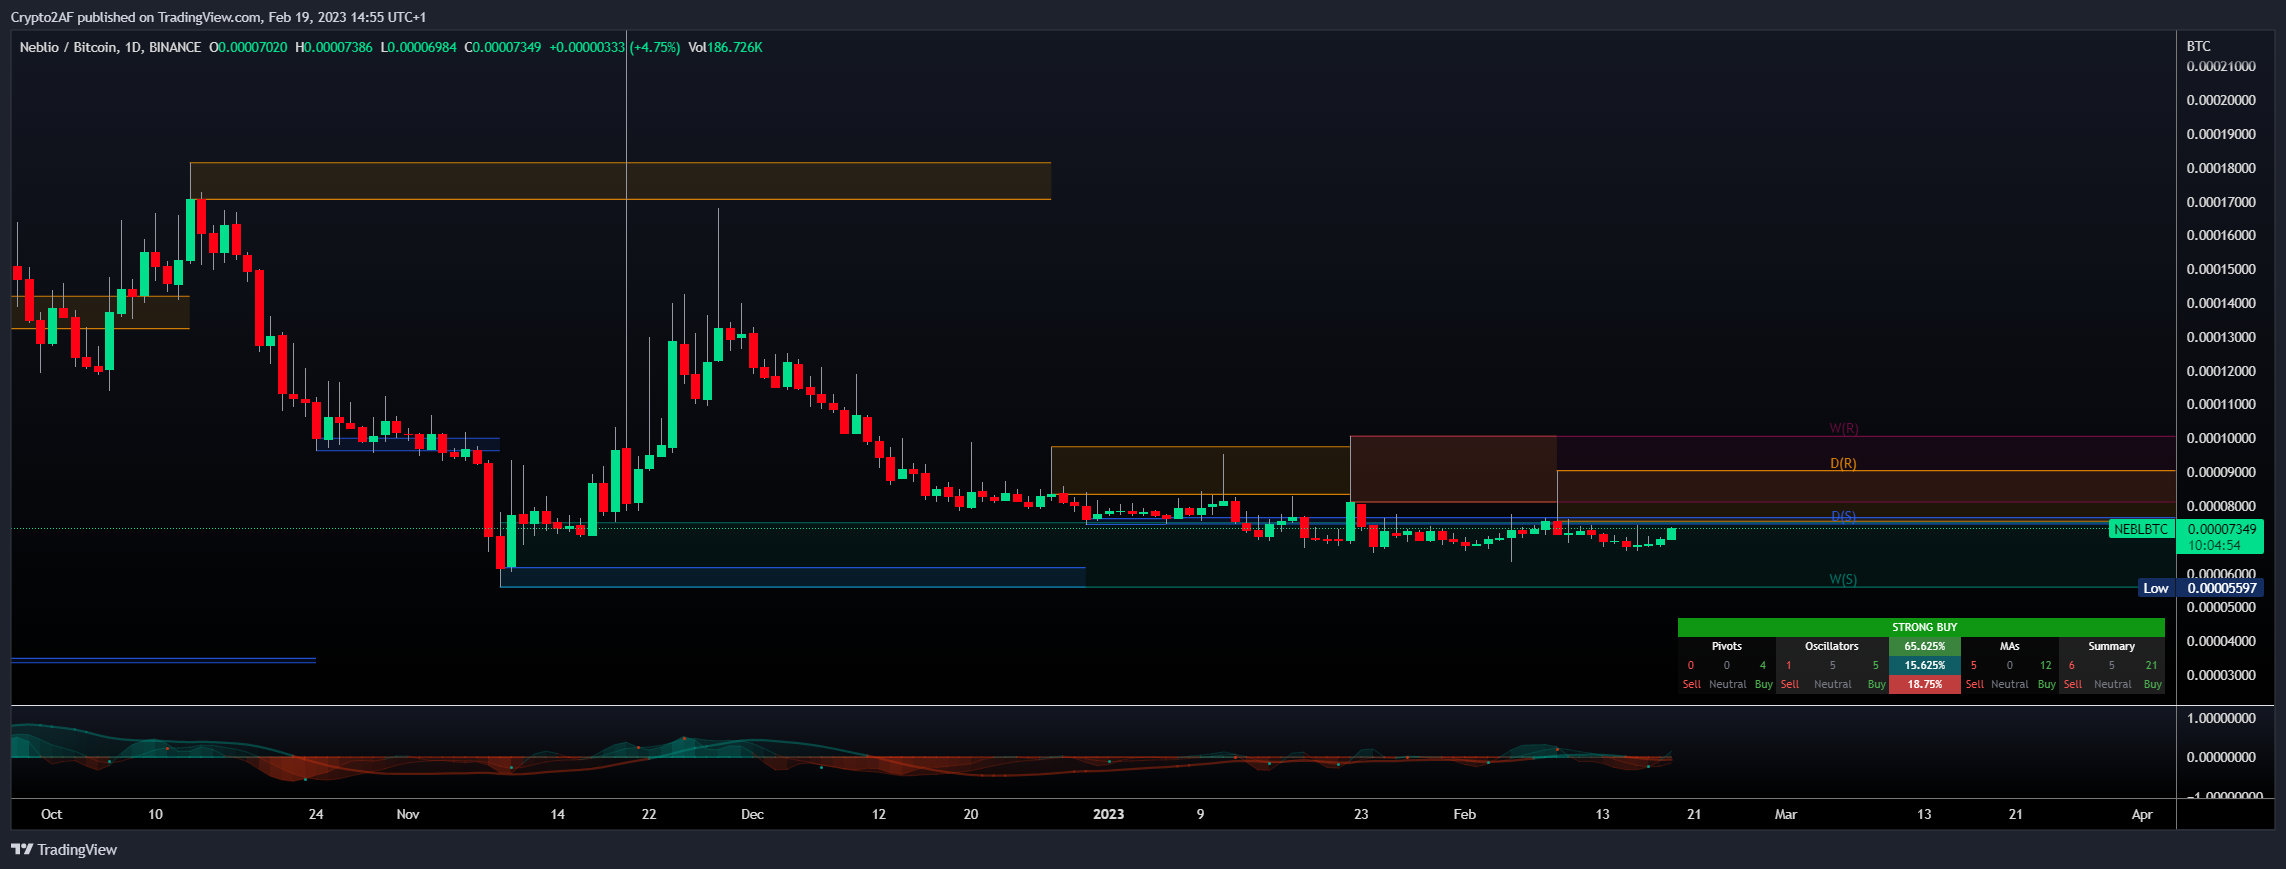Click the TradingView logo at bottom left
Screen dimensions: 2286x869
[x=65, y=850]
